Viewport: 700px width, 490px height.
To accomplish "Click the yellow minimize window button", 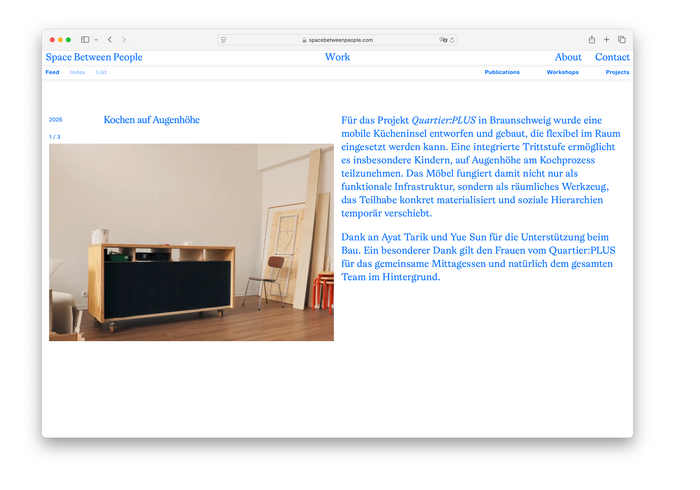I will click(x=60, y=40).
